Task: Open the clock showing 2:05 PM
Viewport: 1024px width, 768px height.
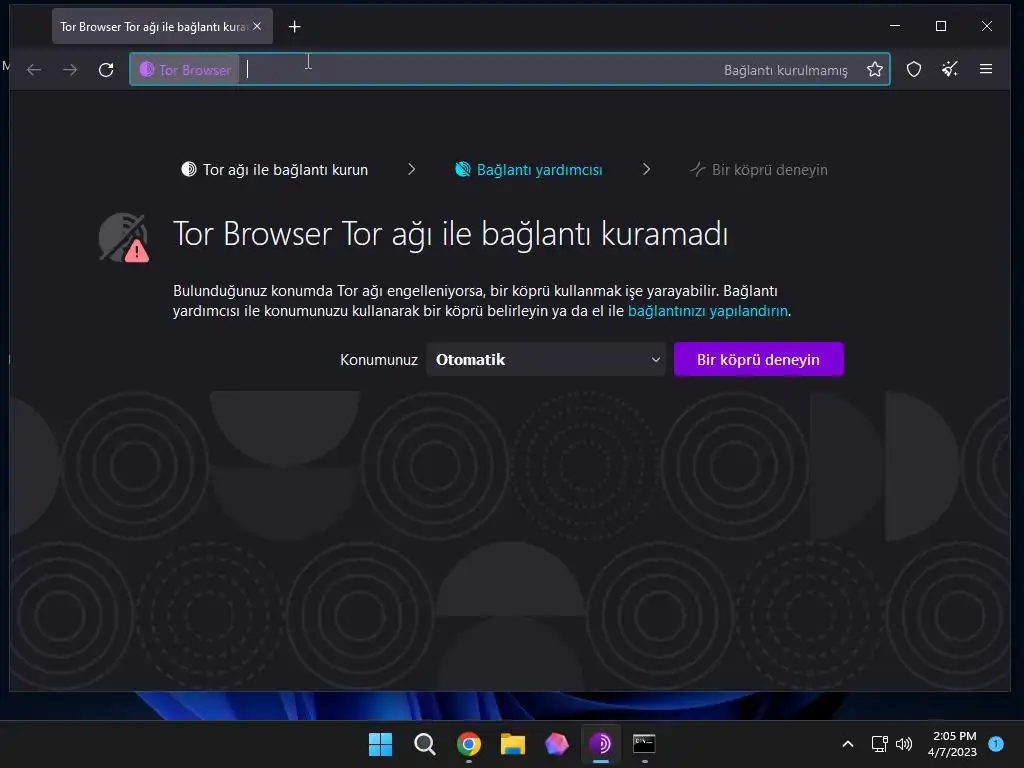Action: click(953, 744)
